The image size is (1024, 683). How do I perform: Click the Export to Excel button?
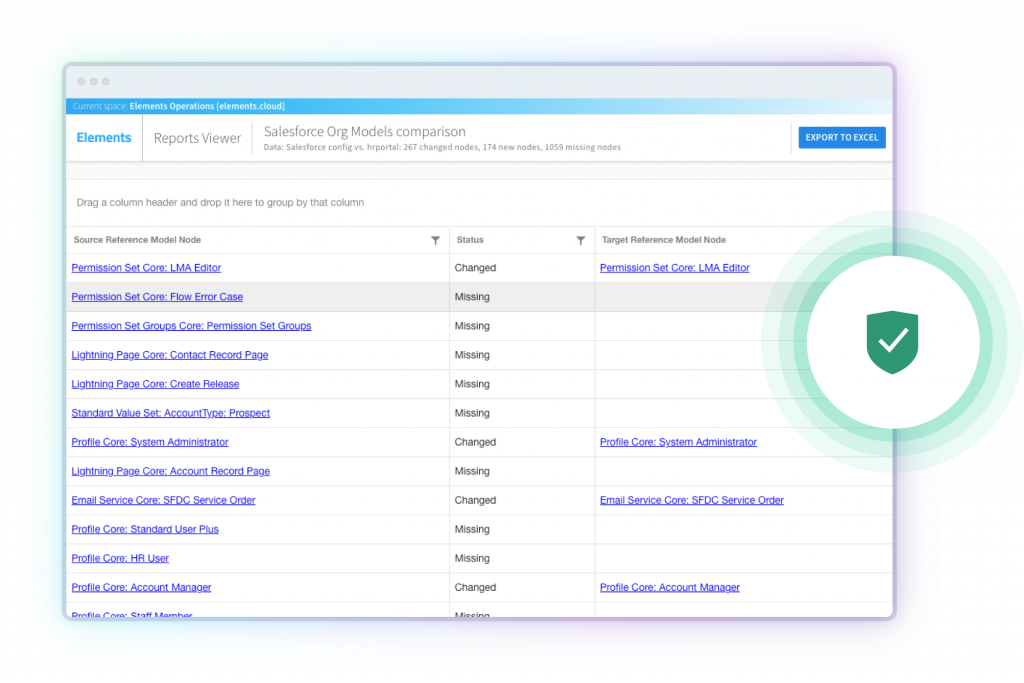[x=841, y=138]
